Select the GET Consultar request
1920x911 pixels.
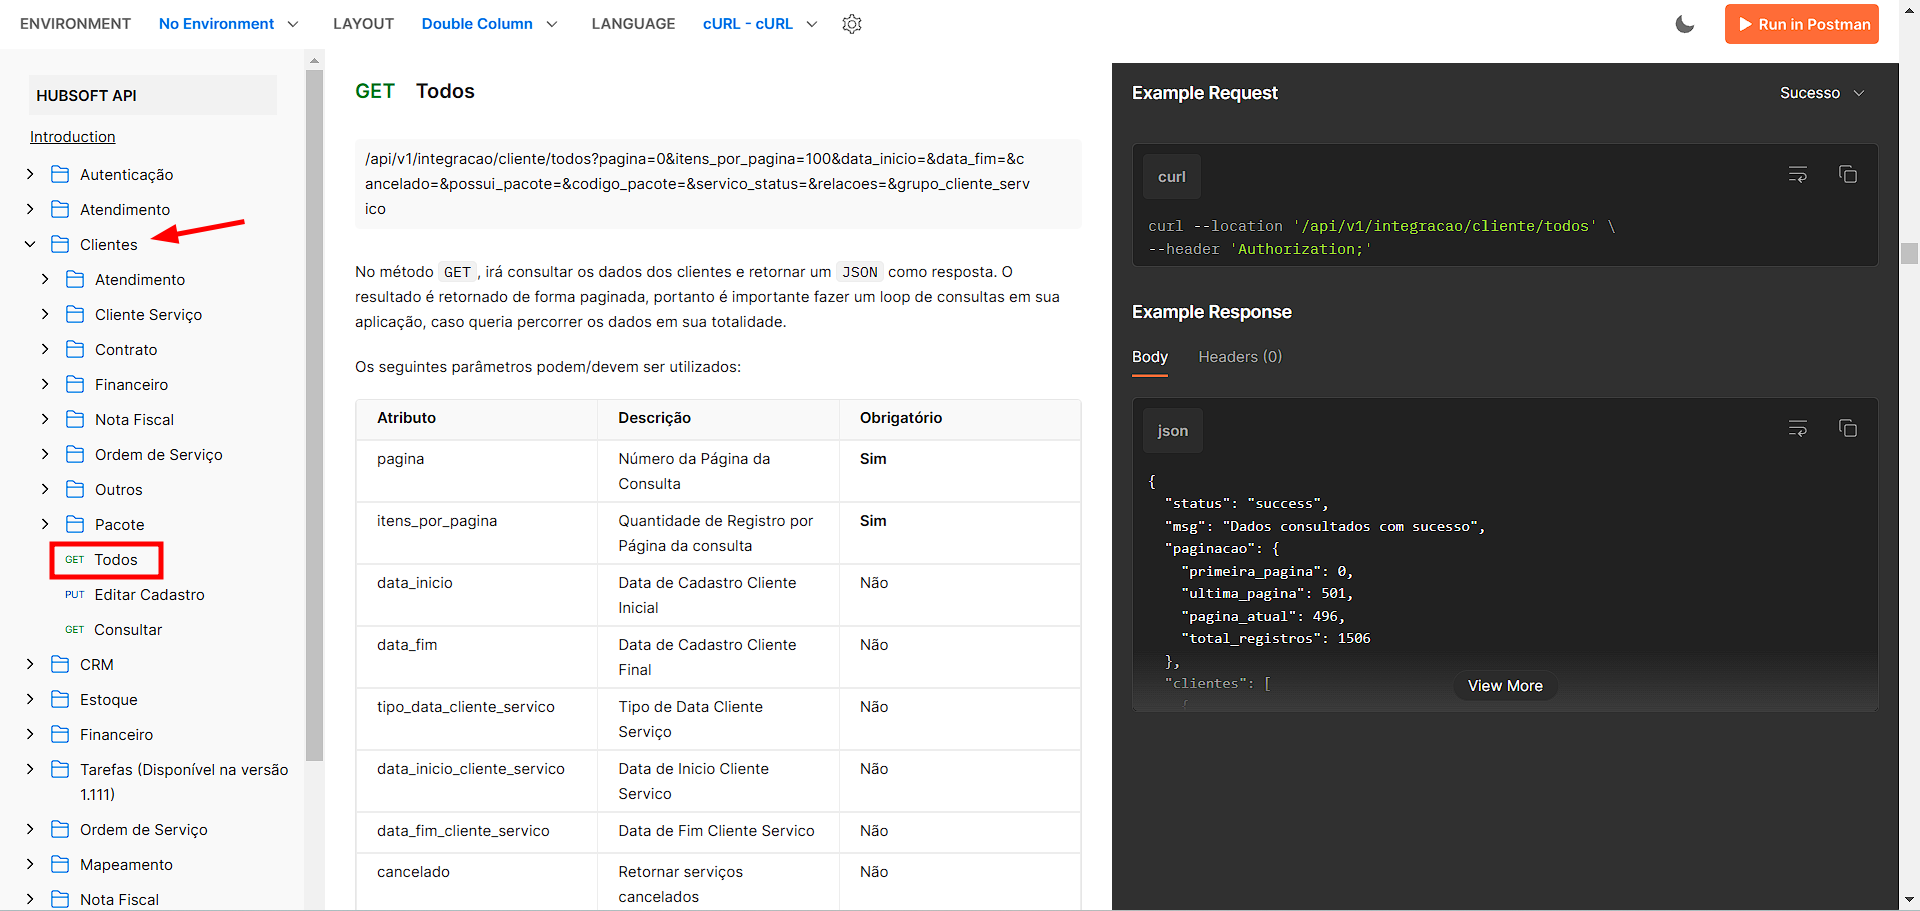(x=113, y=629)
